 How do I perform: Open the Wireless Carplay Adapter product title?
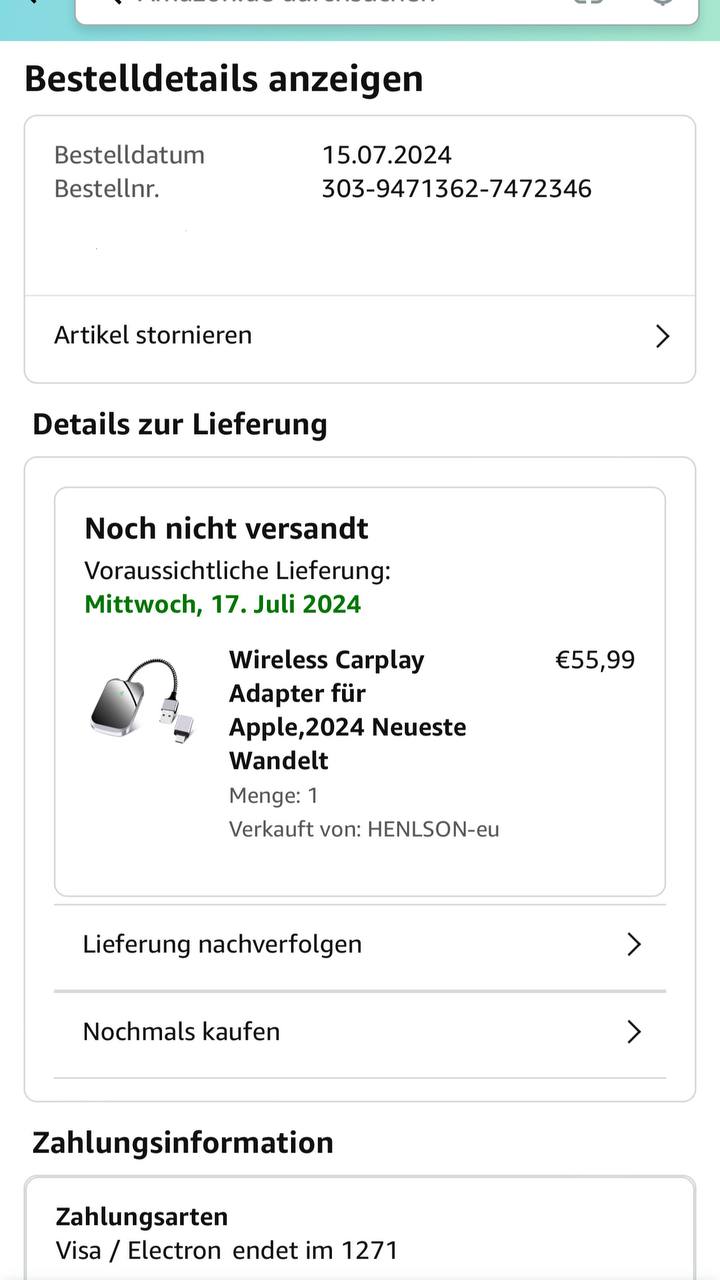[x=347, y=710]
